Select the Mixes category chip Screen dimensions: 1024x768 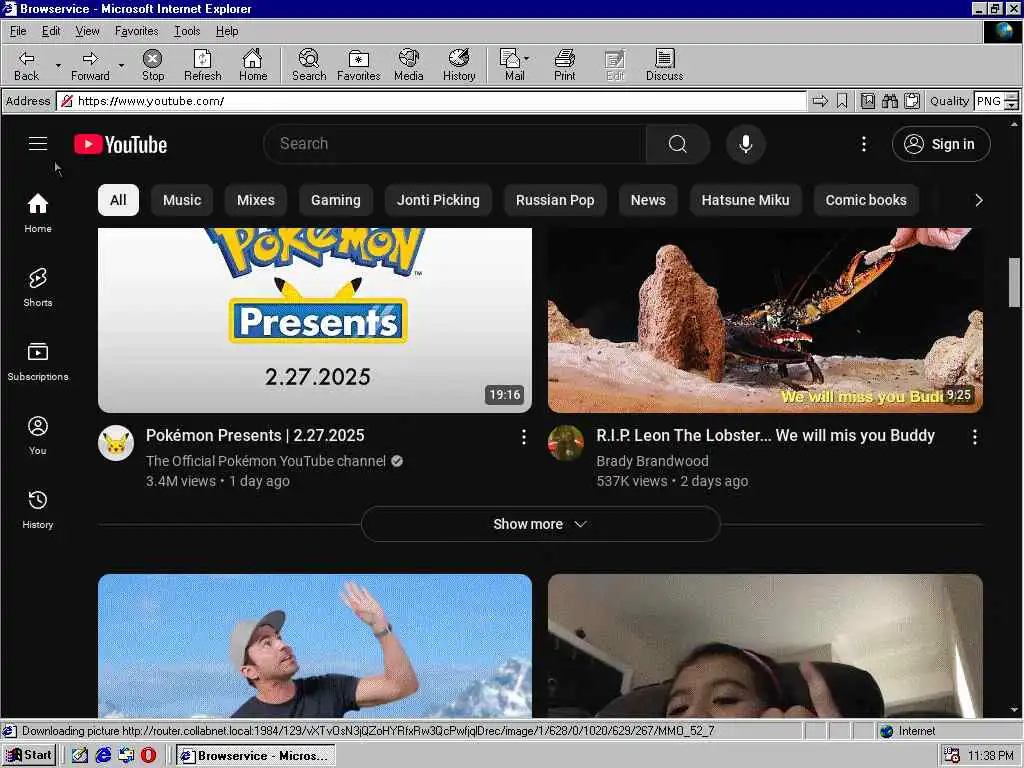(x=255, y=200)
